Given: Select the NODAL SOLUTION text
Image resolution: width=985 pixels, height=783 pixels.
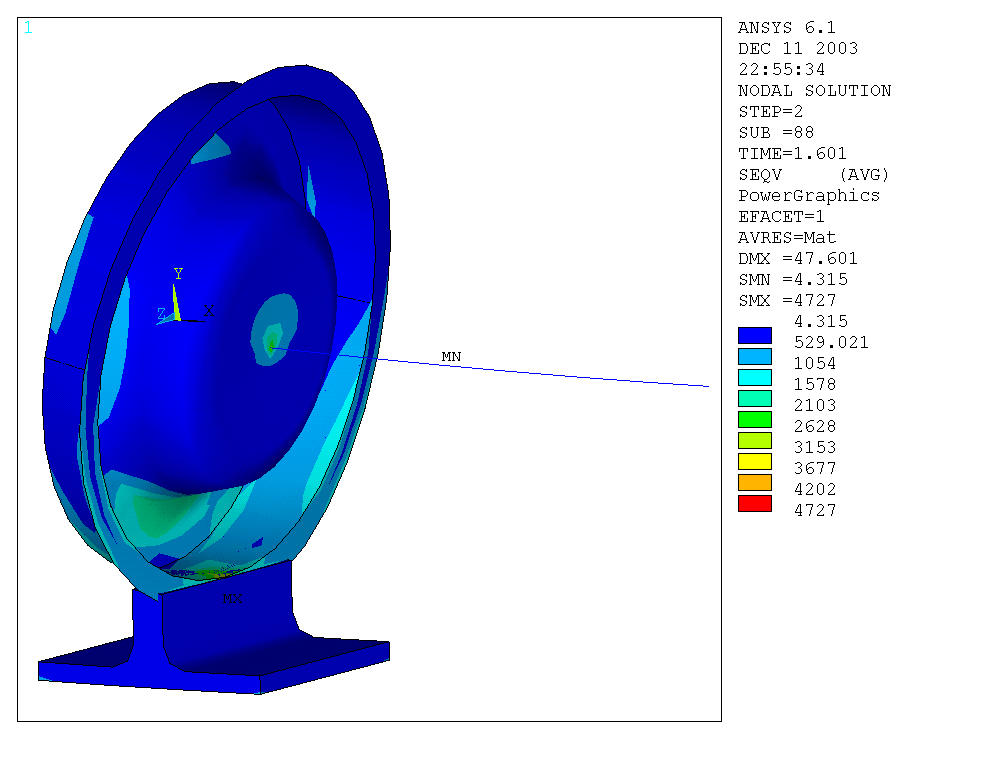Looking at the screenshot, I should click(814, 91).
